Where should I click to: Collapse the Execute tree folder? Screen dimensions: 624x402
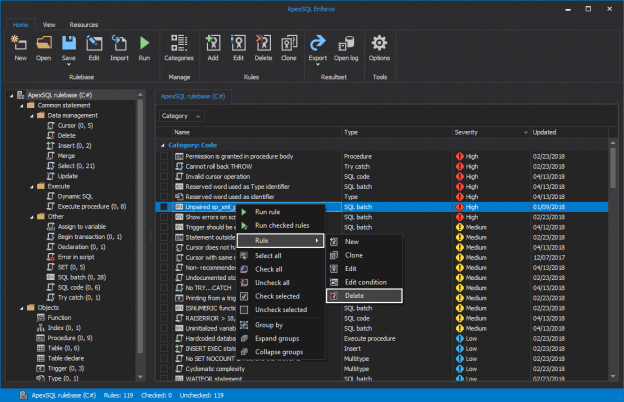point(32,186)
